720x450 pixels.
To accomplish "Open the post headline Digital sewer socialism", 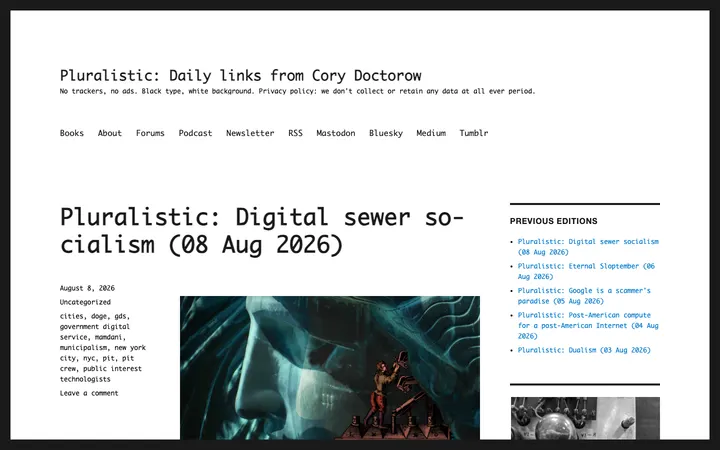I will [x=262, y=231].
